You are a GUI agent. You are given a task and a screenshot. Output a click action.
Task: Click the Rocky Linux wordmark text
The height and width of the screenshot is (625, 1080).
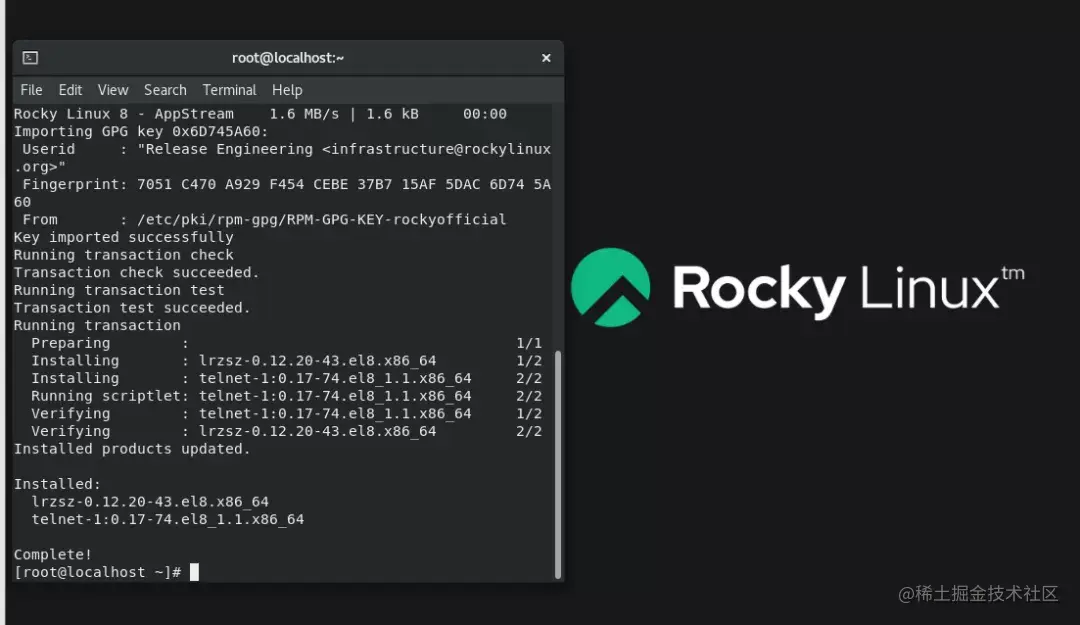848,288
